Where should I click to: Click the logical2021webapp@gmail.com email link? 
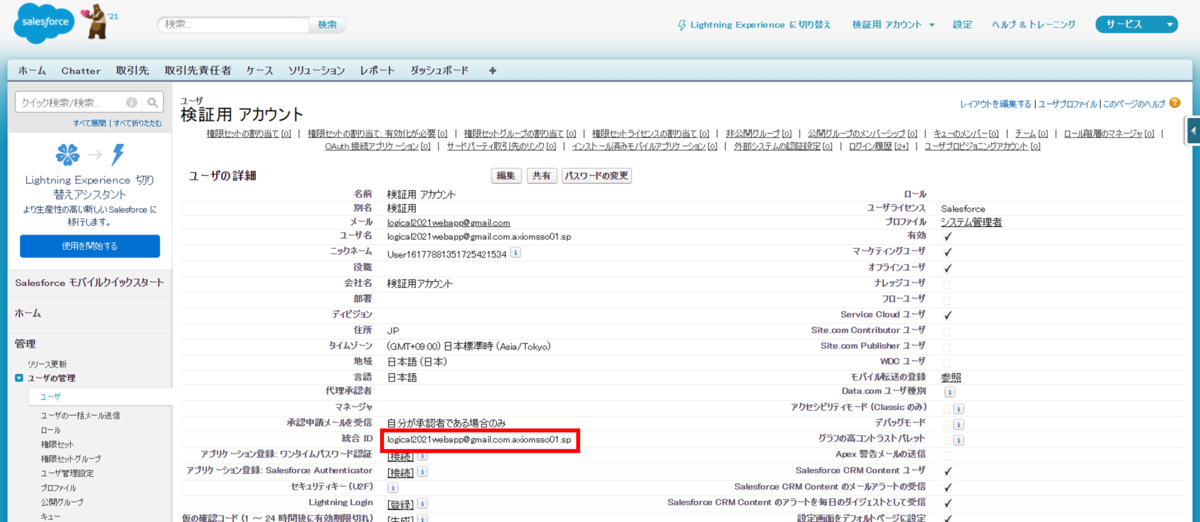(448, 222)
